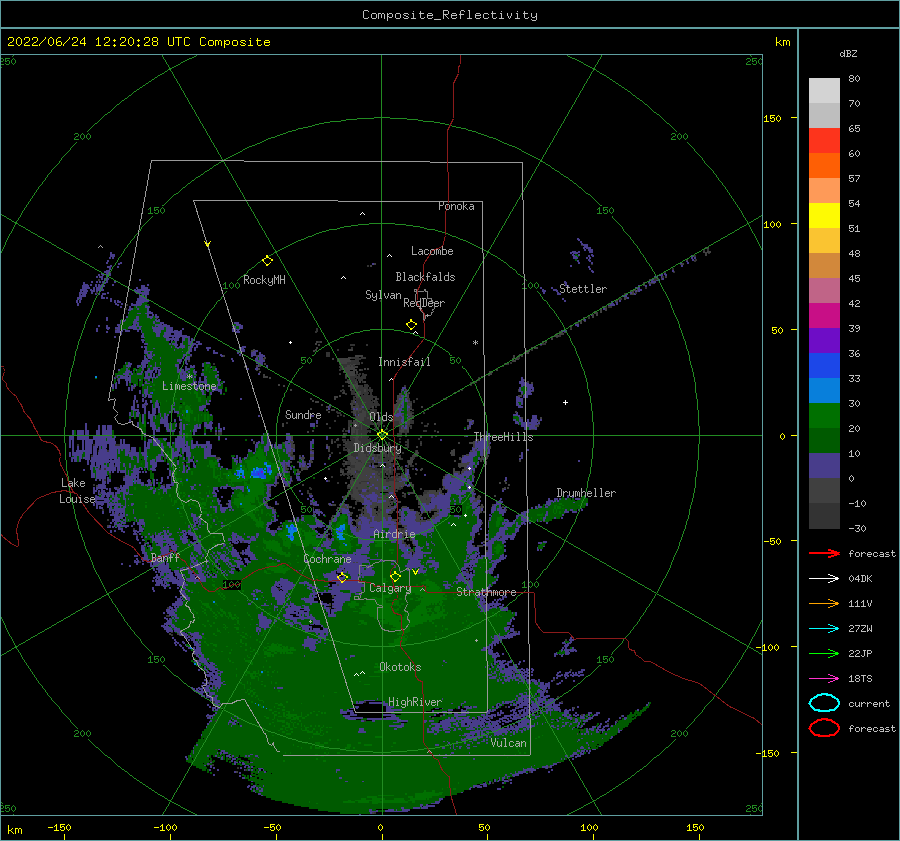Click the Okotoks label

400,667
